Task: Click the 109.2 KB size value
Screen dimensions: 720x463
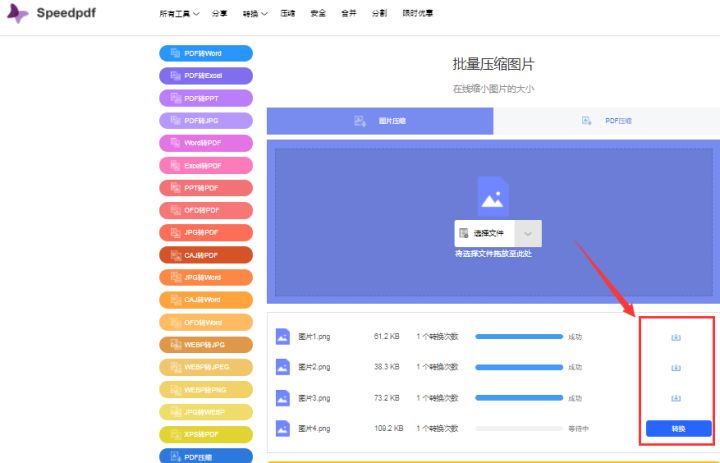Action: 388,429
